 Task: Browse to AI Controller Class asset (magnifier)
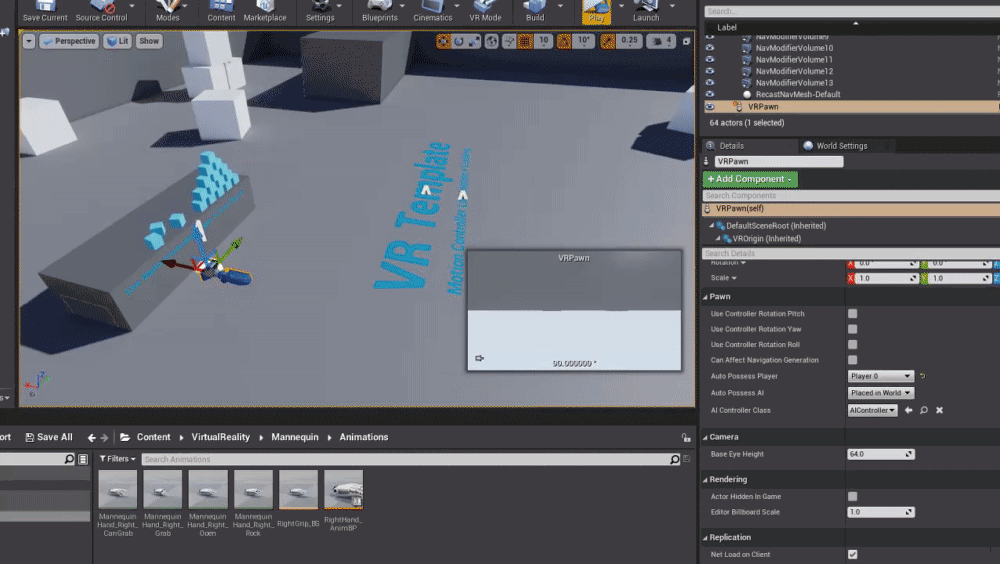[x=923, y=410]
